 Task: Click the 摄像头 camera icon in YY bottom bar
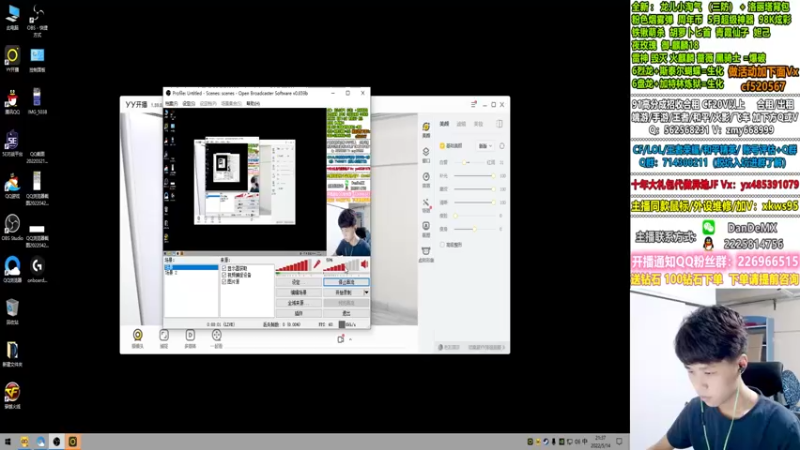pos(138,338)
